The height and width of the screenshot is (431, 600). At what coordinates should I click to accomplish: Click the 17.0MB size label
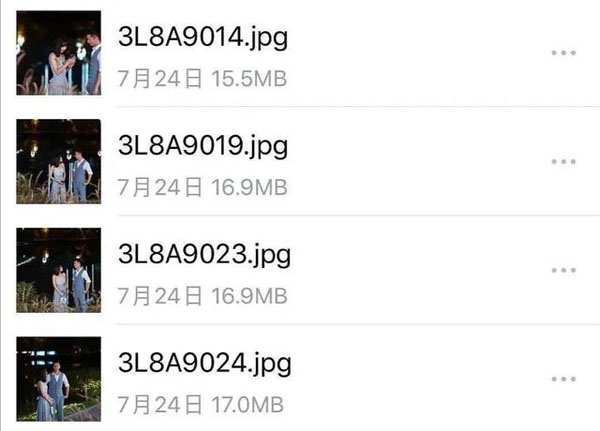tap(248, 405)
